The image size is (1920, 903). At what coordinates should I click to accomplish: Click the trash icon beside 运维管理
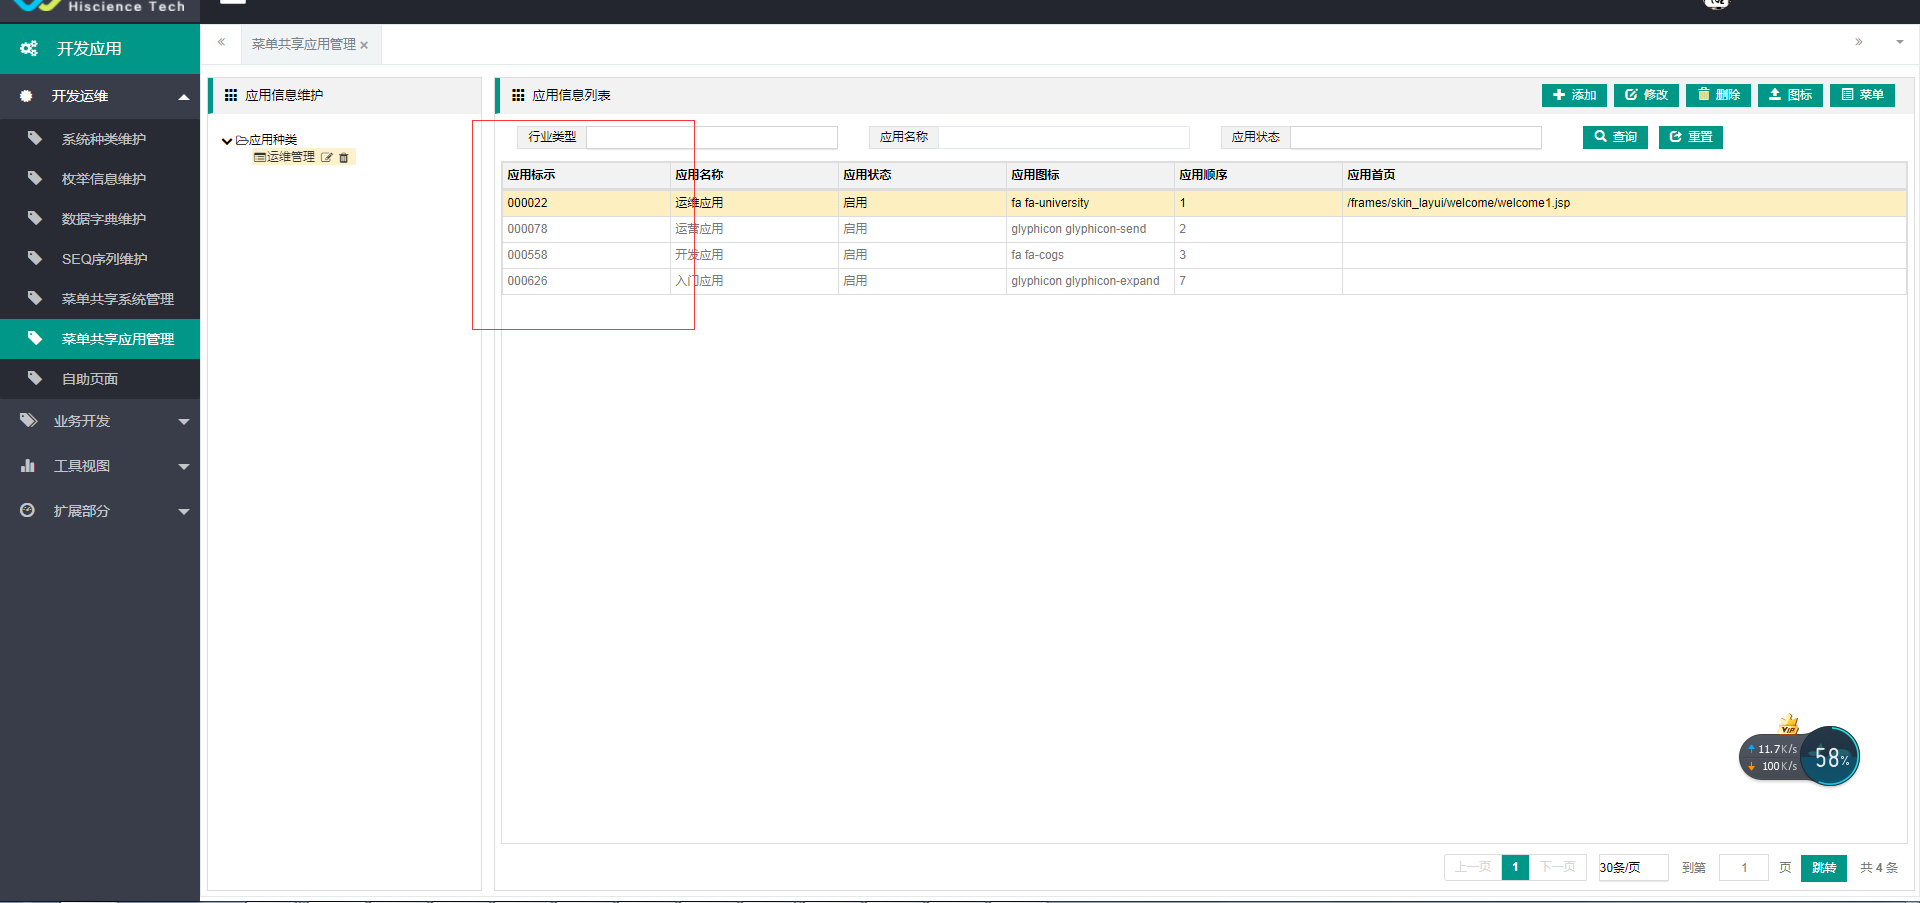pyautogui.click(x=344, y=158)
